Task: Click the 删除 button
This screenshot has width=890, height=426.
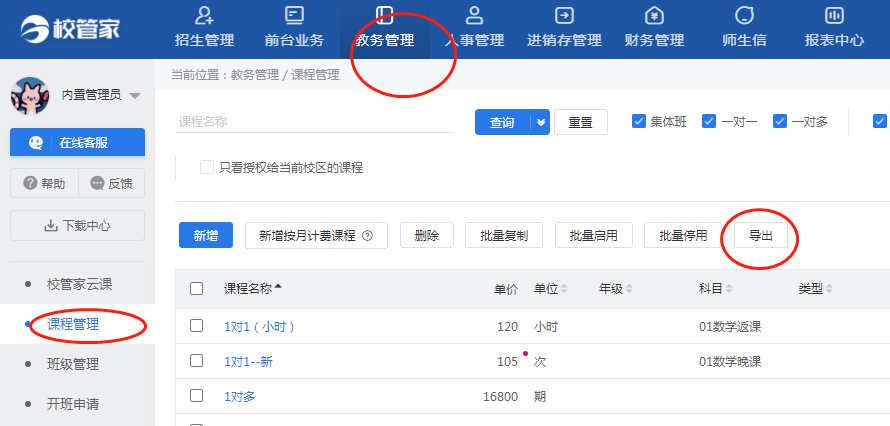Action: click(427, 235)
